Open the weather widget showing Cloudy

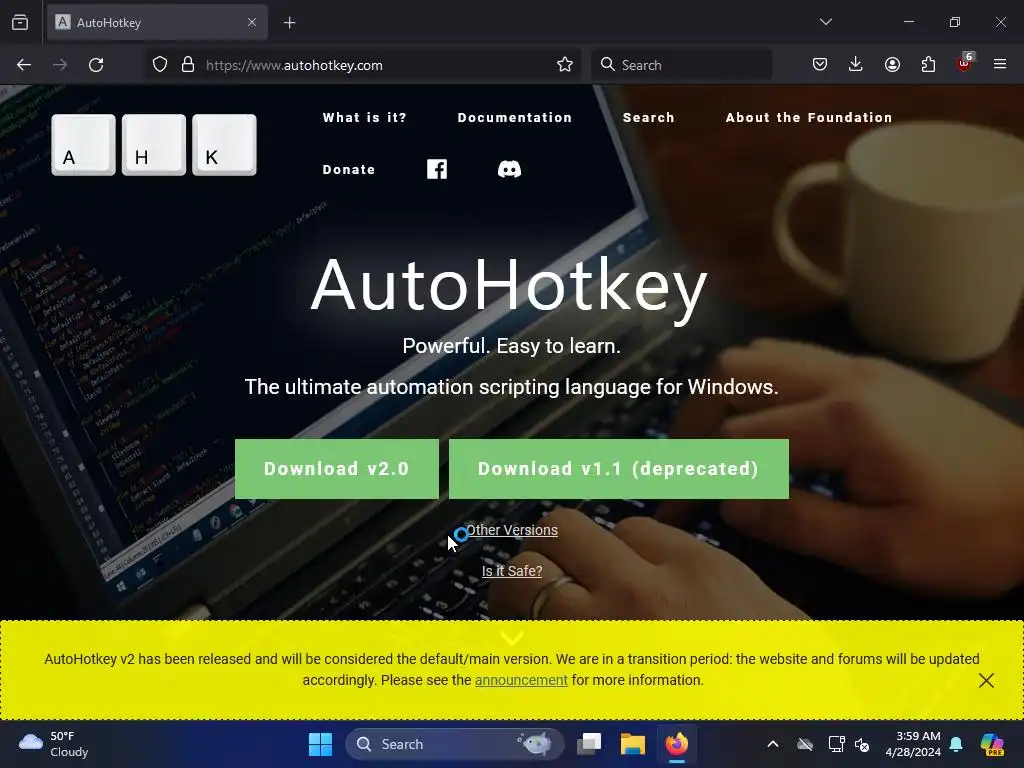click(54, 744)
